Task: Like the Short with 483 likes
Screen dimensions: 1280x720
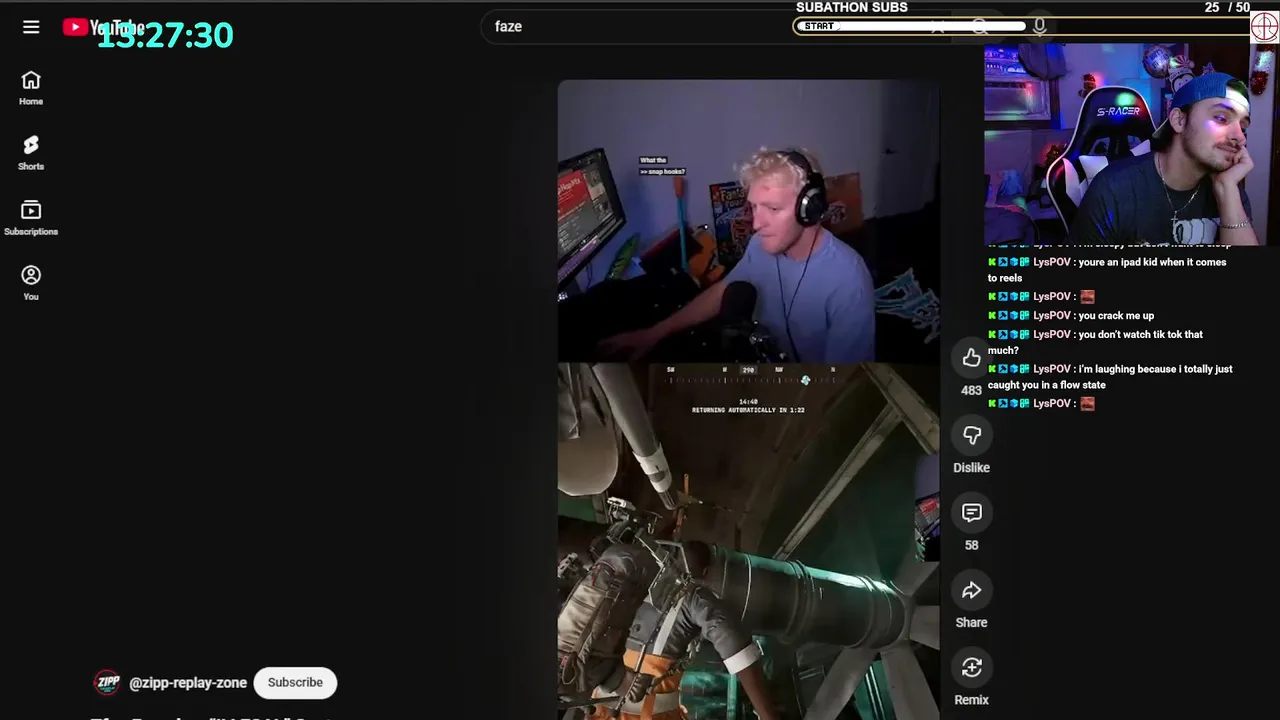Action: pyautogui.click(x=971, y=358)
